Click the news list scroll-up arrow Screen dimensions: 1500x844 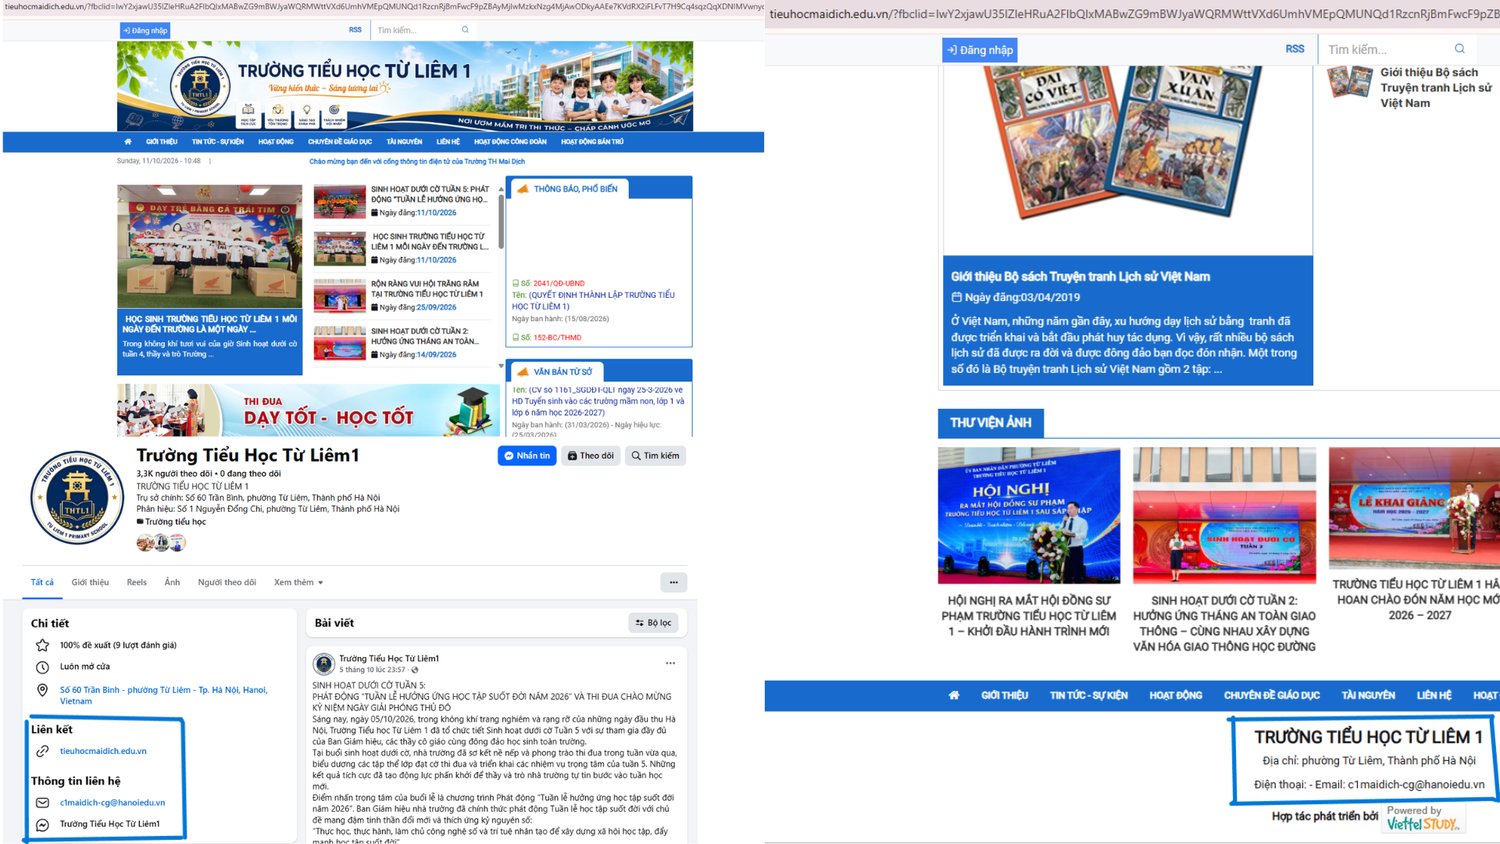click(501, 188)
